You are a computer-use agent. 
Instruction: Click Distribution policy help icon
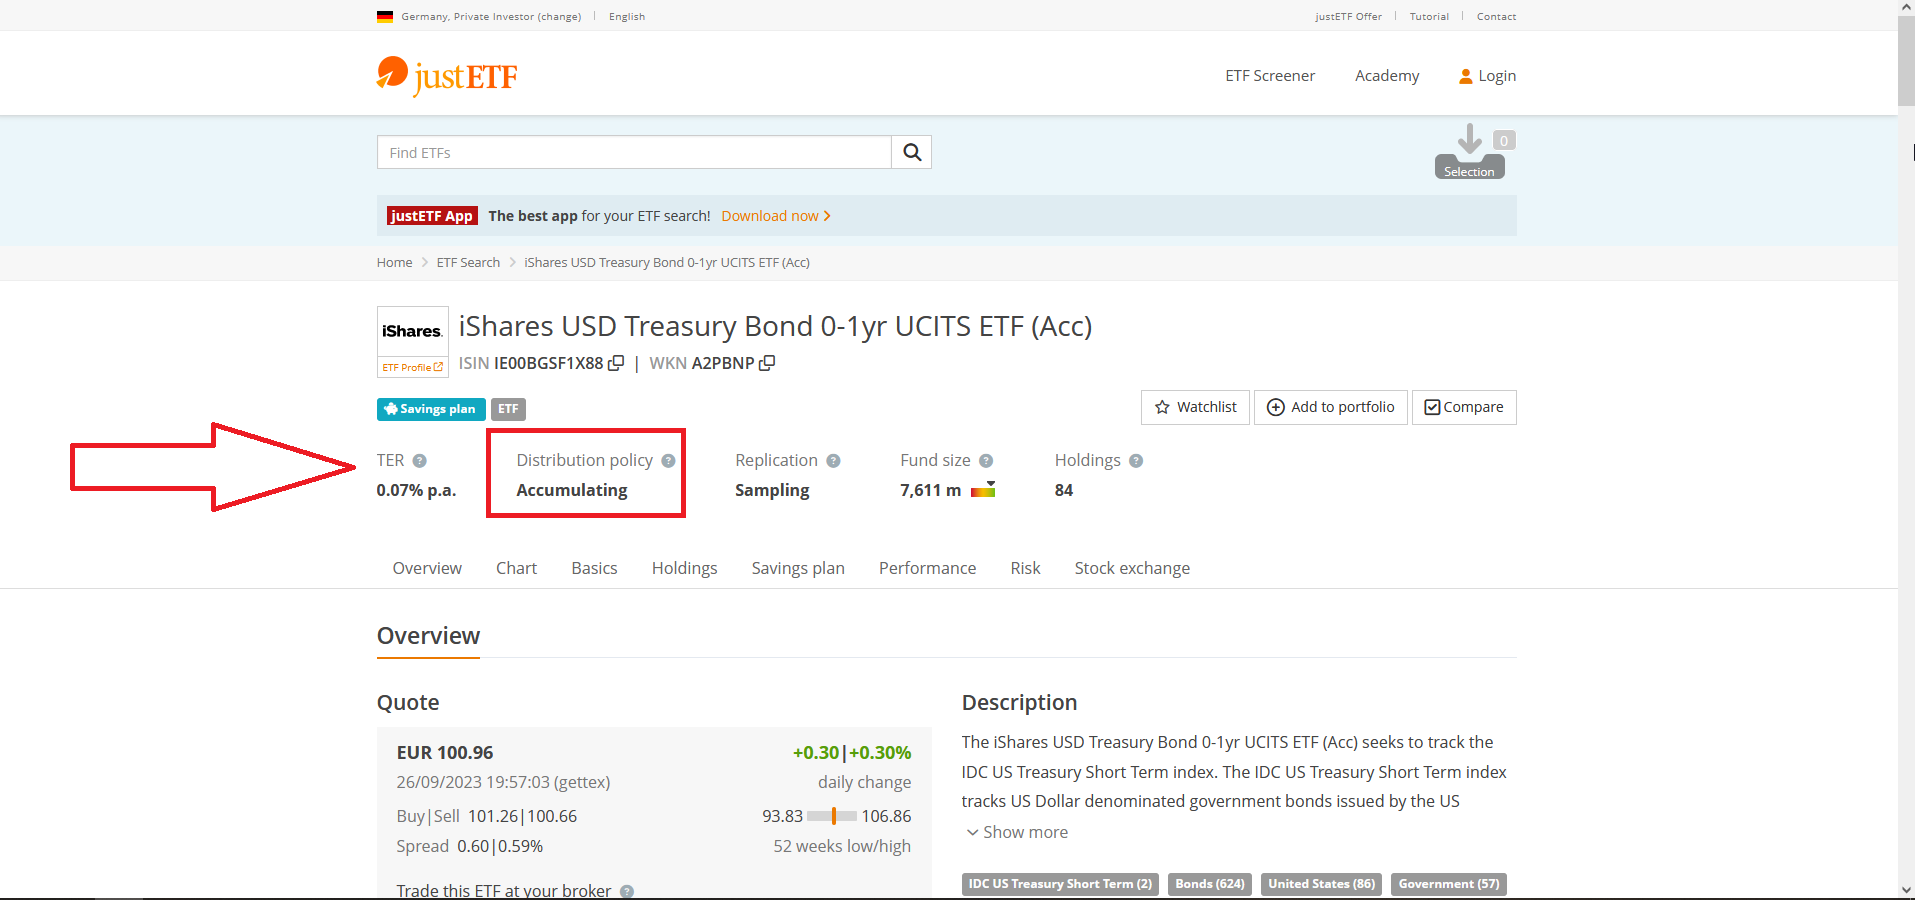coord(668,461)
